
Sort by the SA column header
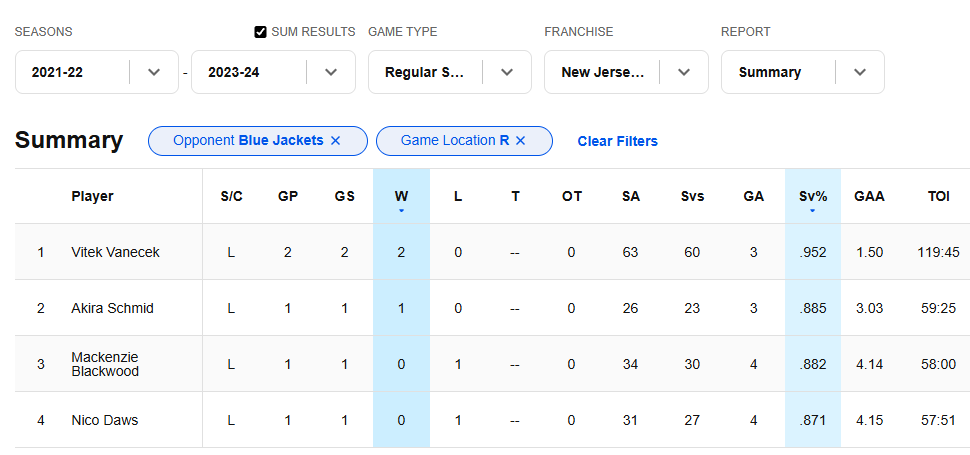(630, 197)
